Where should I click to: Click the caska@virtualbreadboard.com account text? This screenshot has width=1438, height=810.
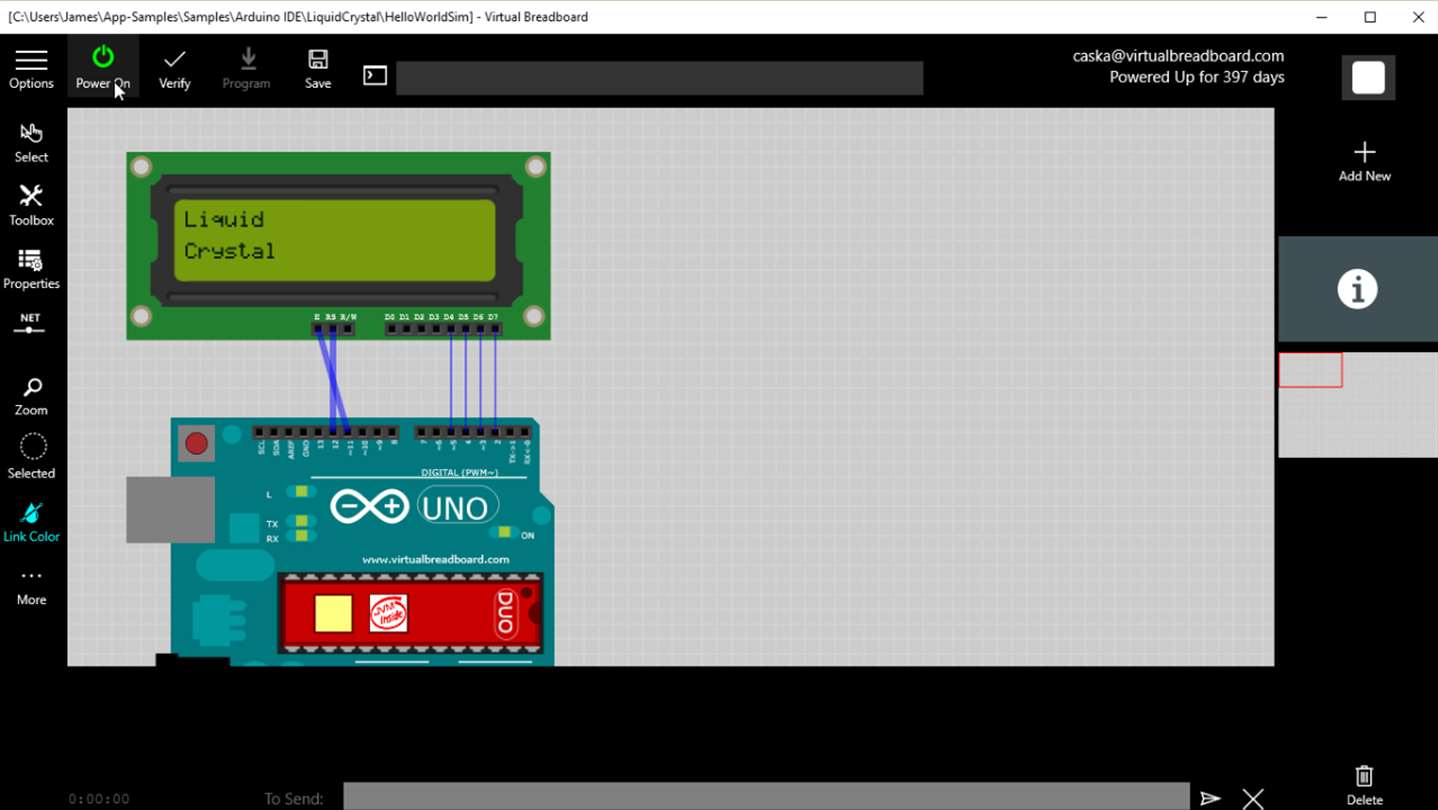1178,56
